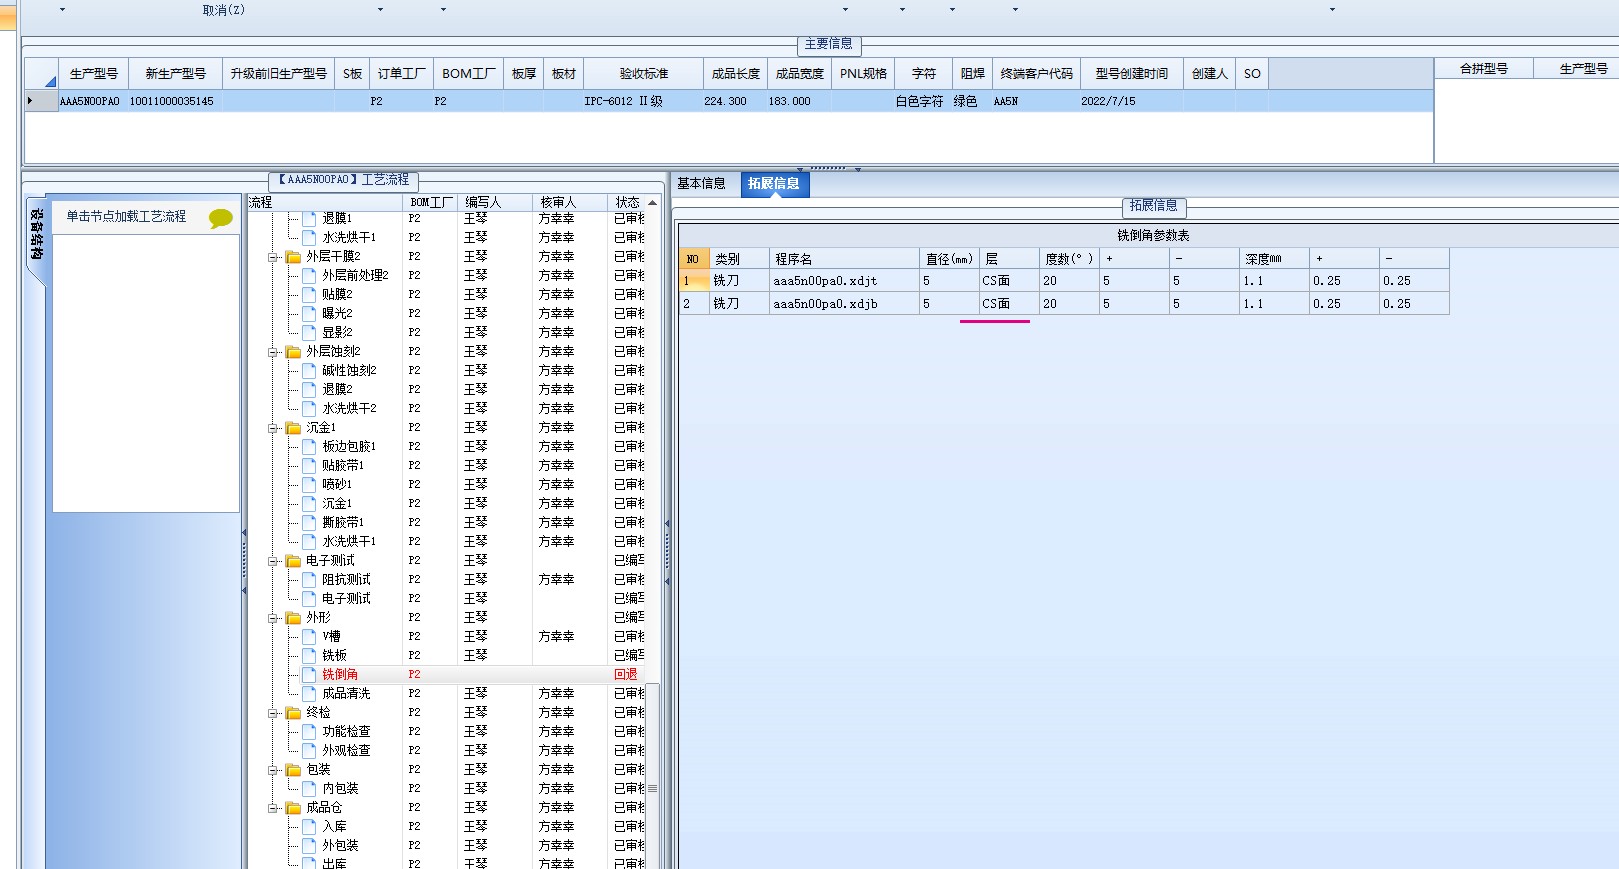This screenshot has height=869, width=1619.
Task: Click the yellow speech bubble icon
Action: click(221, 218)
